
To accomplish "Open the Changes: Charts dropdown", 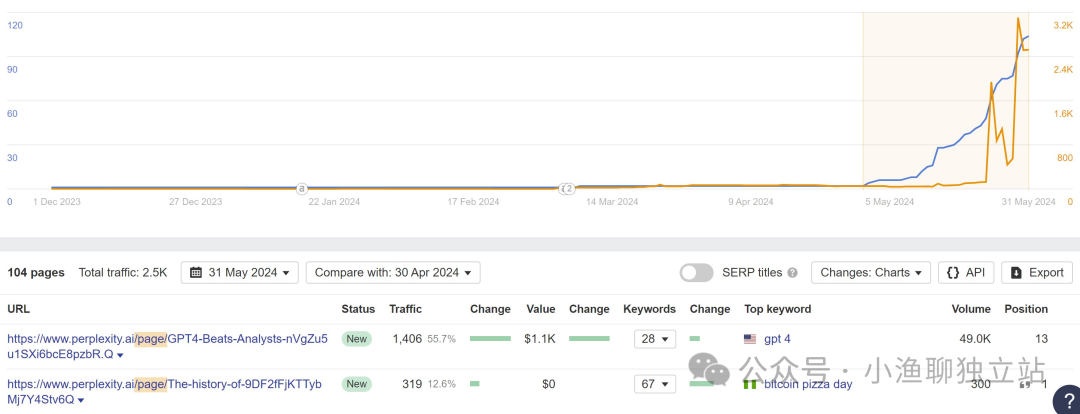I will coord(871,273).
